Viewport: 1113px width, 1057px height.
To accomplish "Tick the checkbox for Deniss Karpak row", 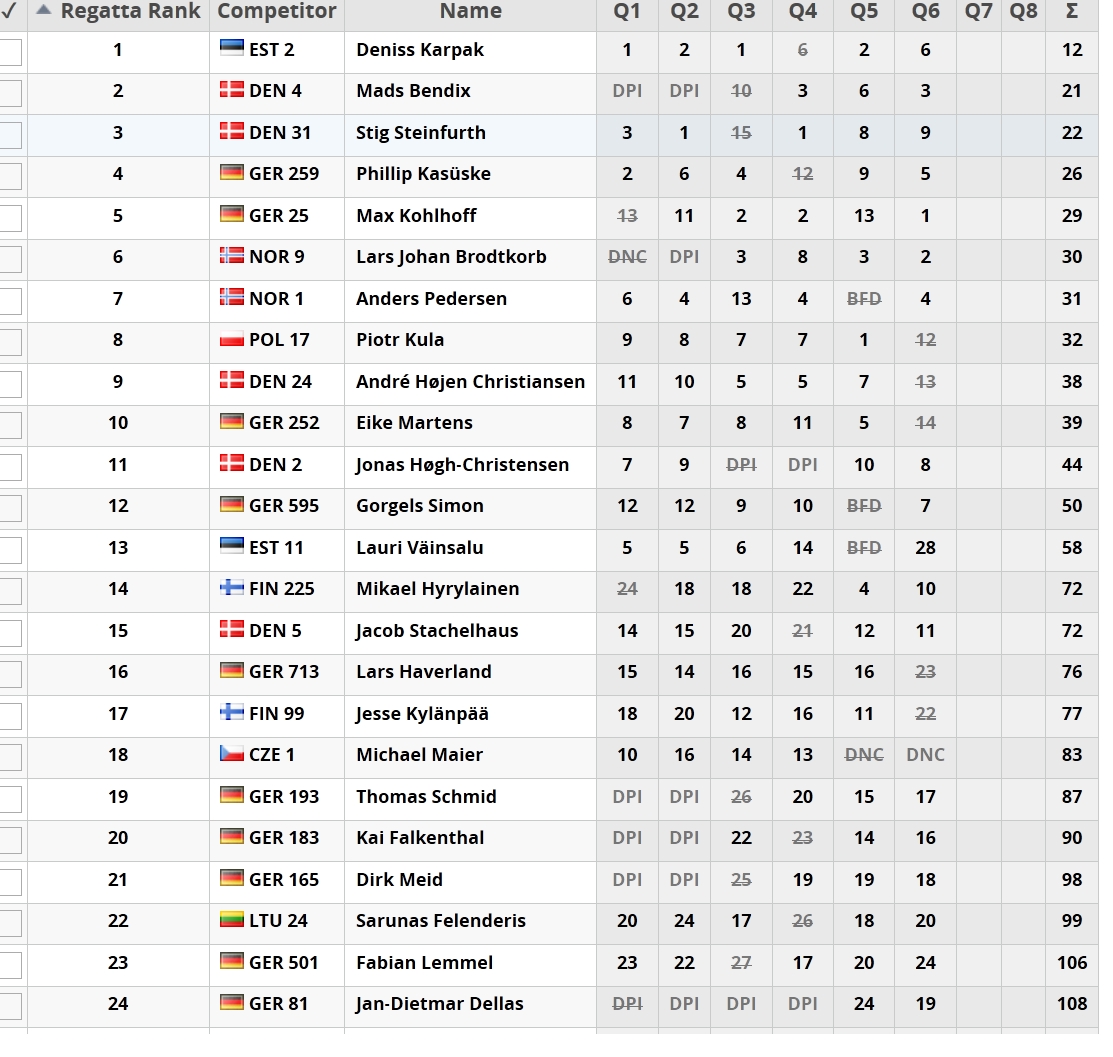I will point(10,52).
